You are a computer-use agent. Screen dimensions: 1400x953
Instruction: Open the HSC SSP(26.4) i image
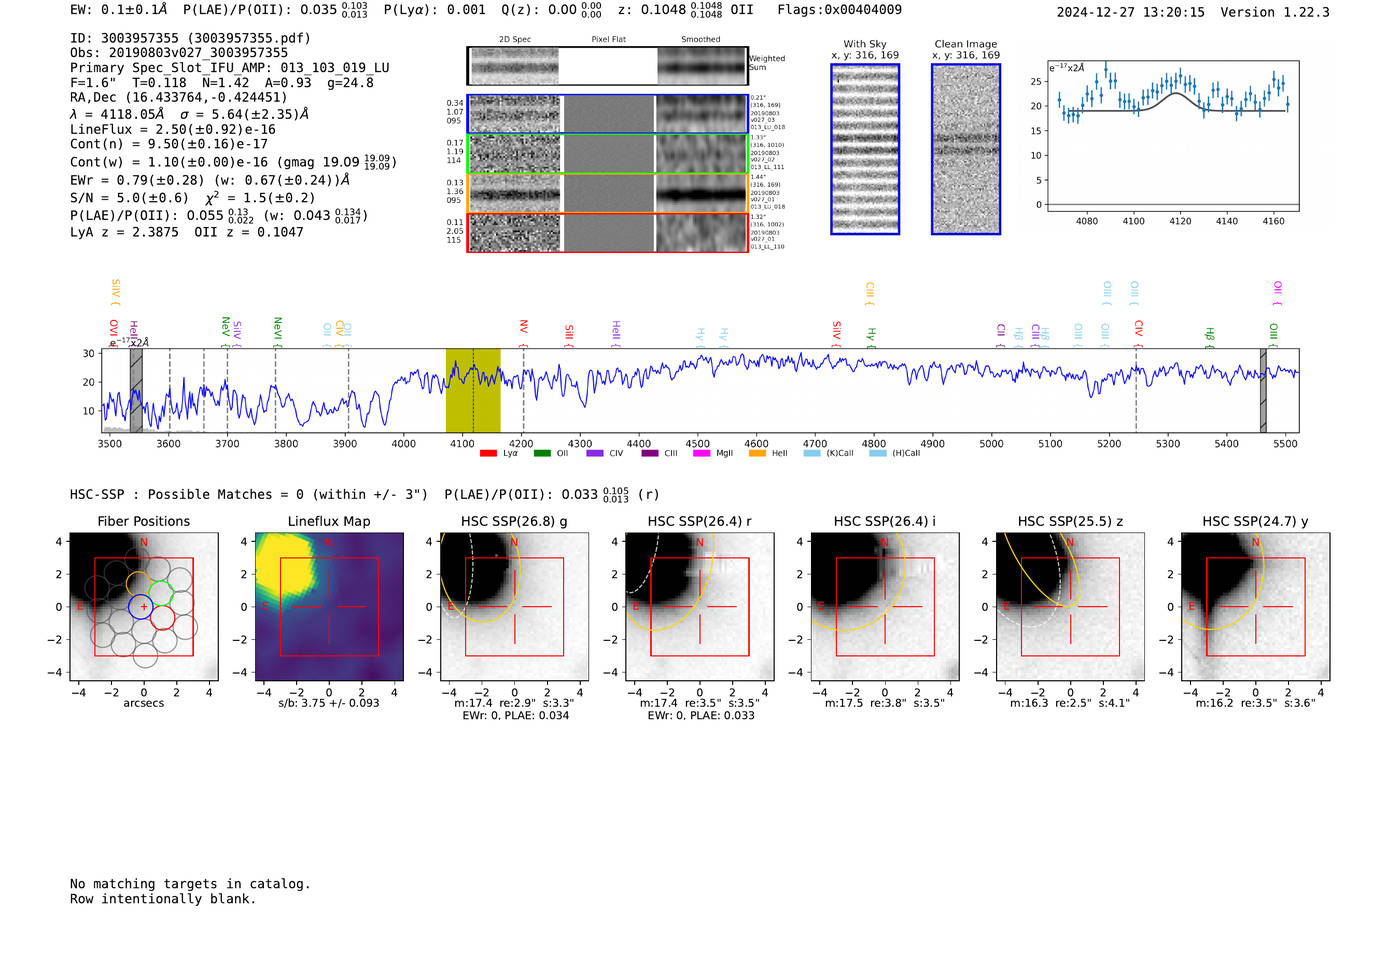coord(885,607)
